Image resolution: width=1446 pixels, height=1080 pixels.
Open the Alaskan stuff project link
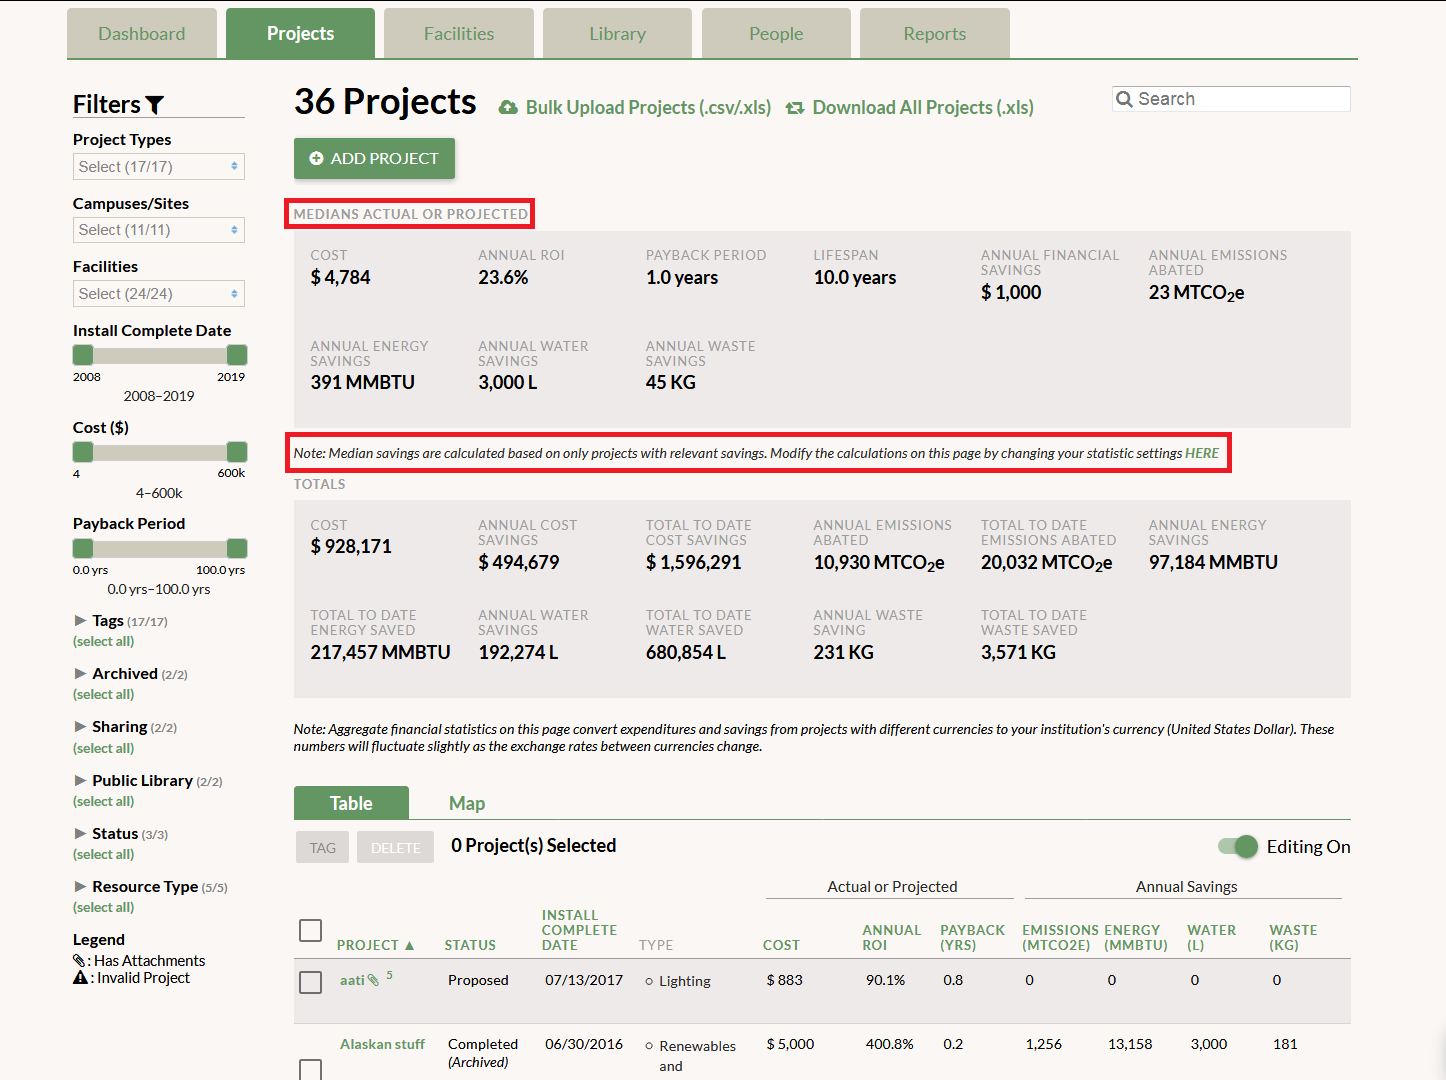[x=382, y=1044]
